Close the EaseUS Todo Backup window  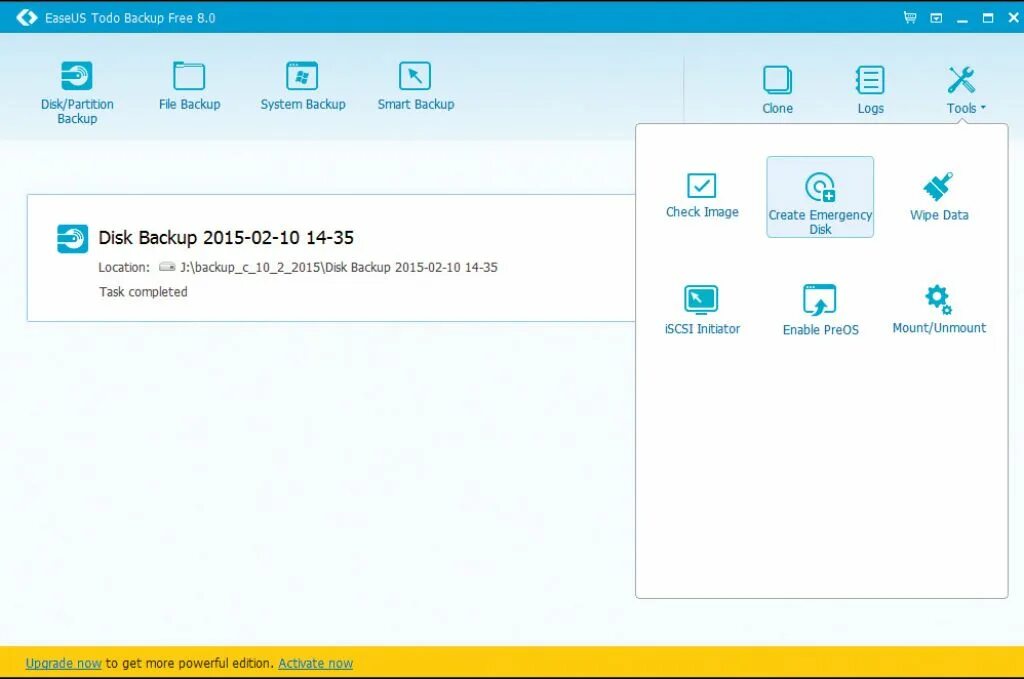1014,18
